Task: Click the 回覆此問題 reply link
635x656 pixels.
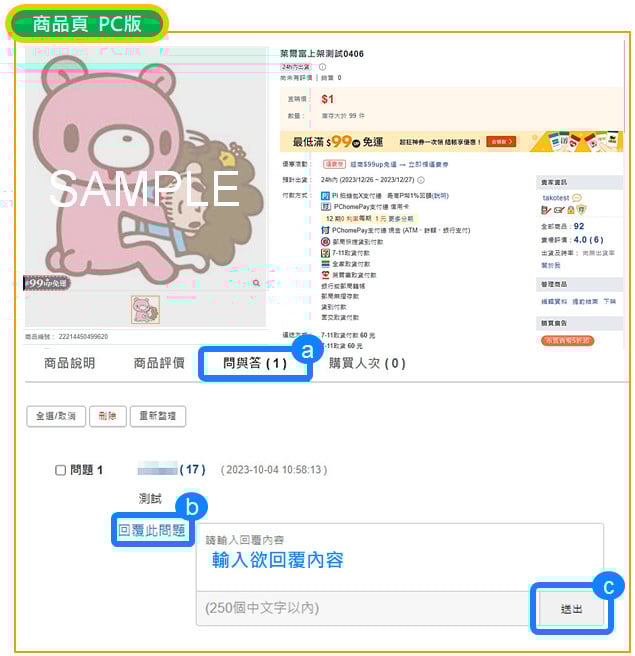Action: pos(151,530)
